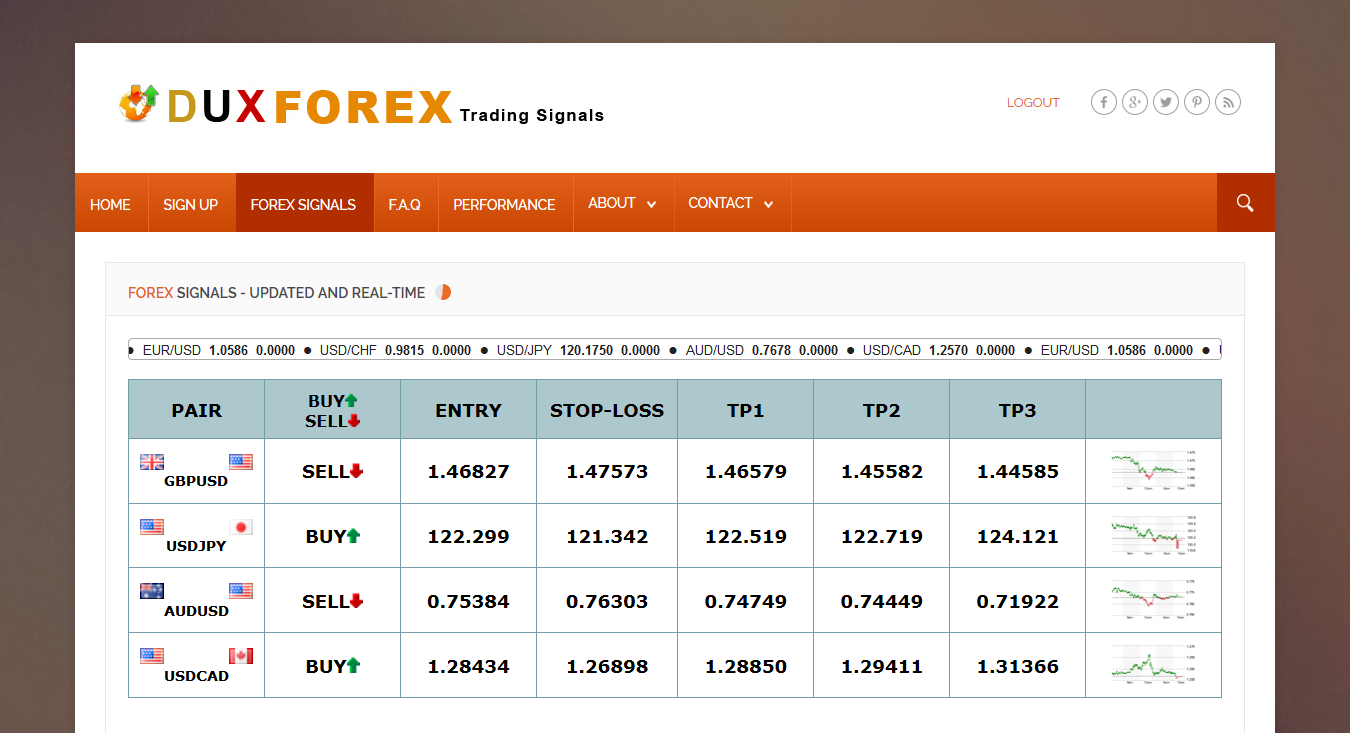
Task: Click the PAIR column header
Action: point(197,410)
